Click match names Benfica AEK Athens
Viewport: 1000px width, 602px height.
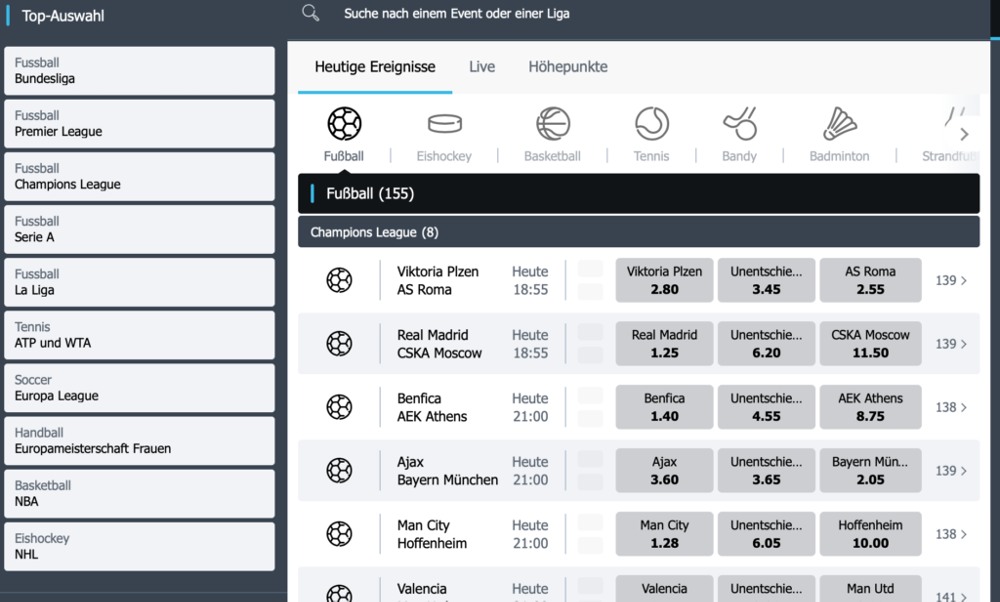(432, 407)
